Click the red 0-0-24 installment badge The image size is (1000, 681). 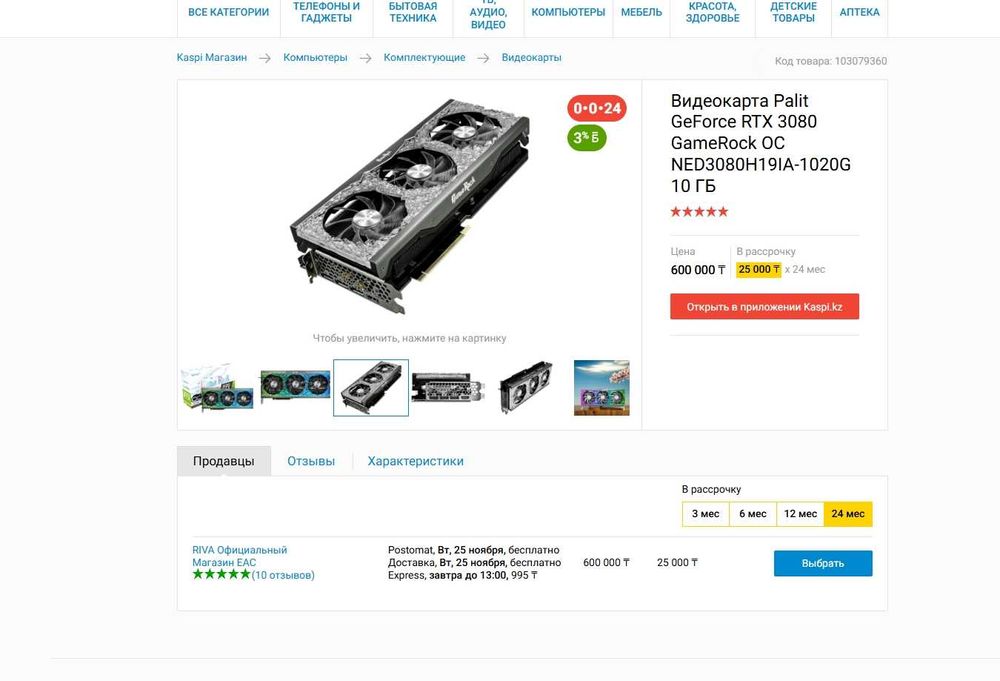coord(596,108)
